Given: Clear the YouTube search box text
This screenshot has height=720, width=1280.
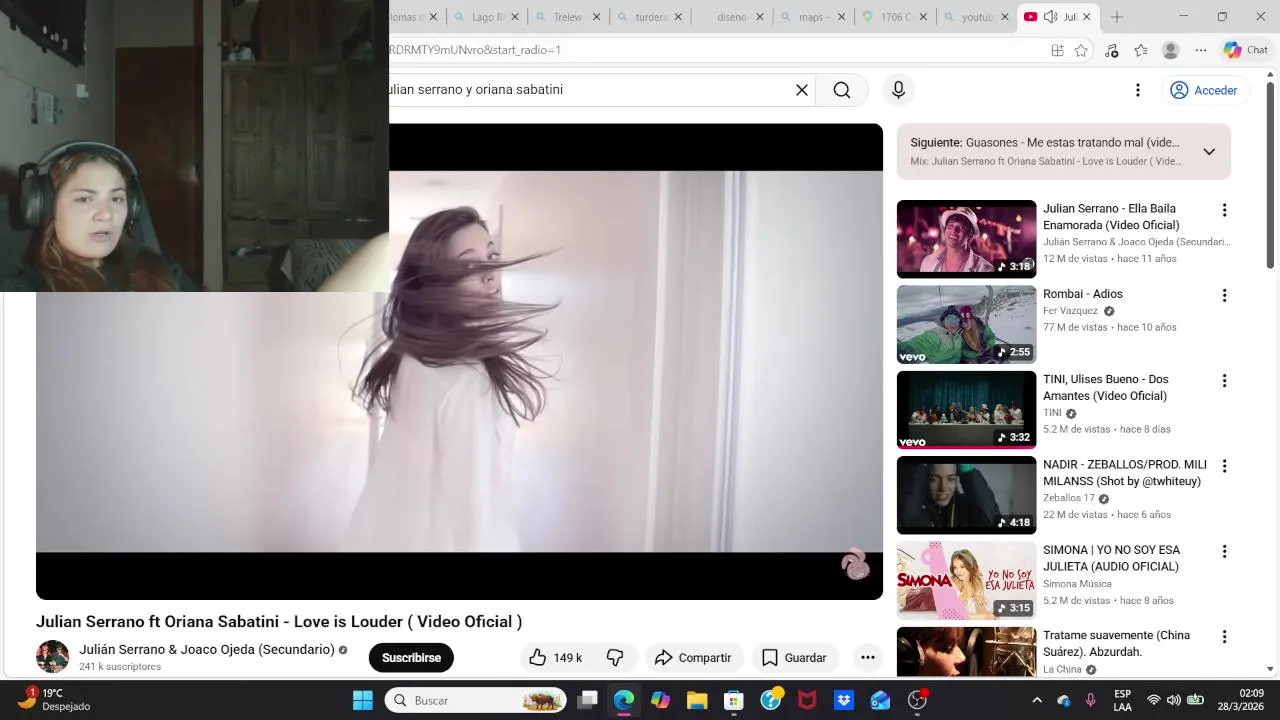Looking at the screenshot, I should point(801,90).
